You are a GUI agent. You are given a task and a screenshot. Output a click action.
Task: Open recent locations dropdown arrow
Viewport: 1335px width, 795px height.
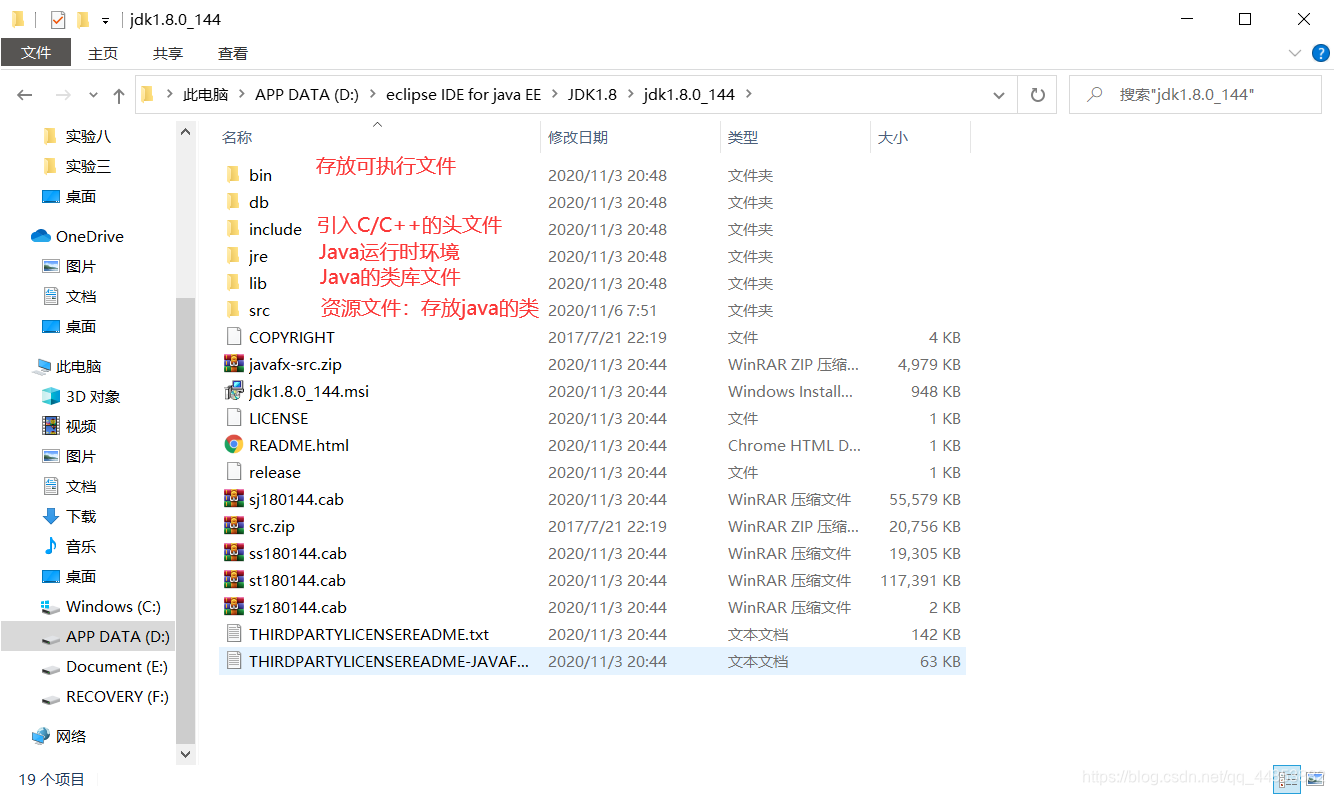(x=93, y=95)
